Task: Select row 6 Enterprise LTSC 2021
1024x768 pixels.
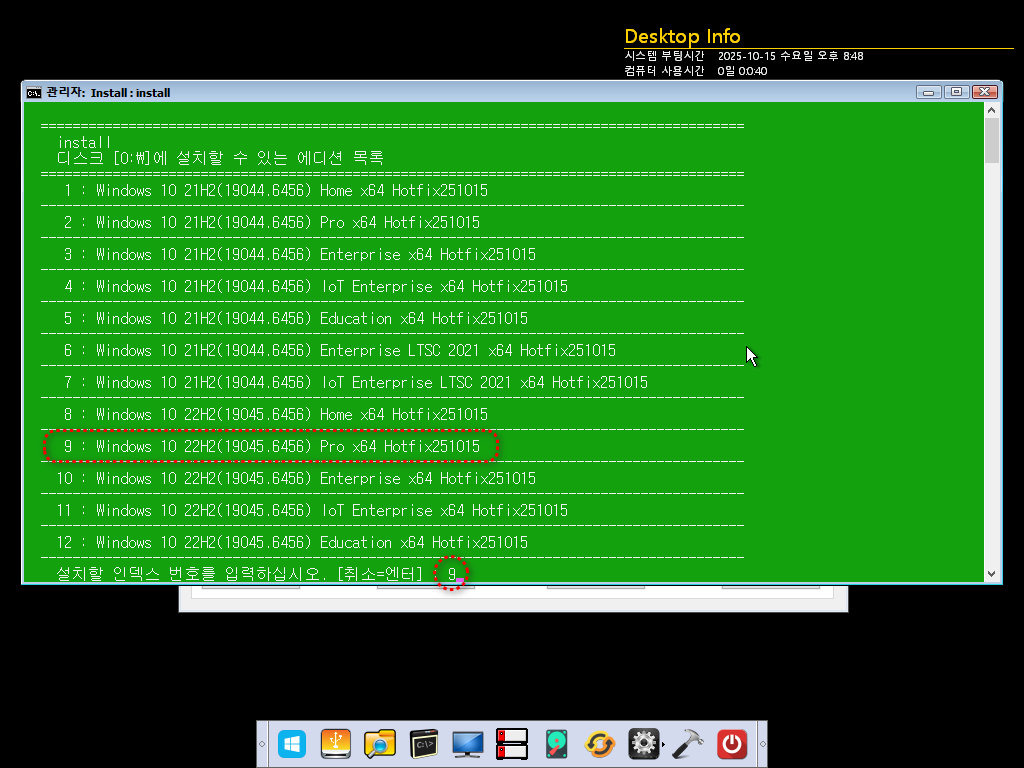Action: (x=340, y=351)
